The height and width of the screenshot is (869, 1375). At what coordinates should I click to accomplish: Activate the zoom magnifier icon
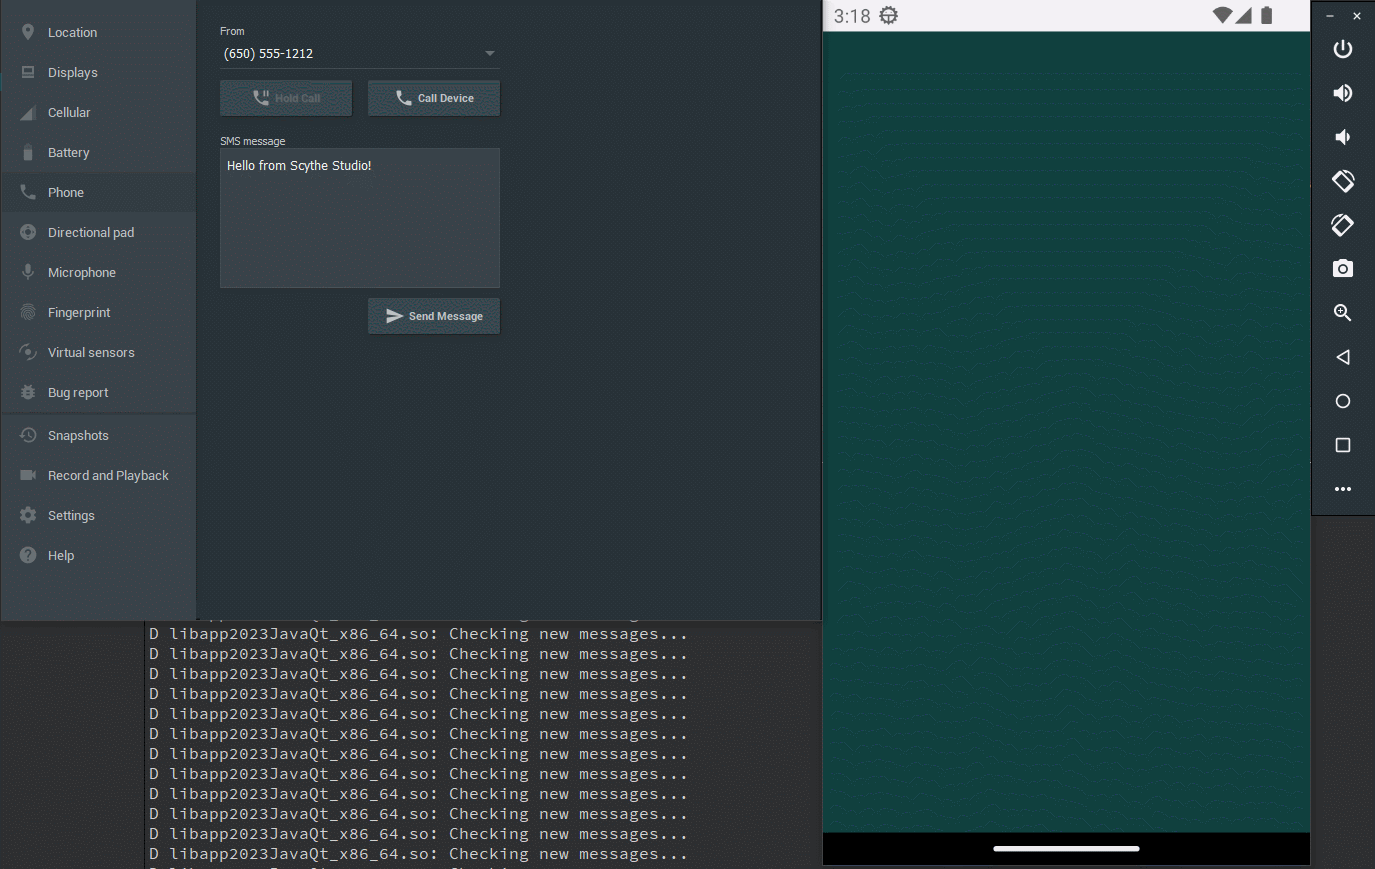[x=1342, y=313]
